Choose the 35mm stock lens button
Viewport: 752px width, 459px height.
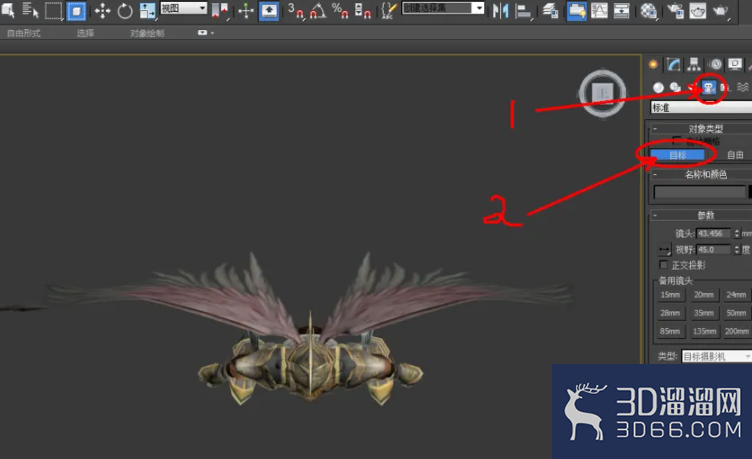pyautogui.click(x=704, y=313)
